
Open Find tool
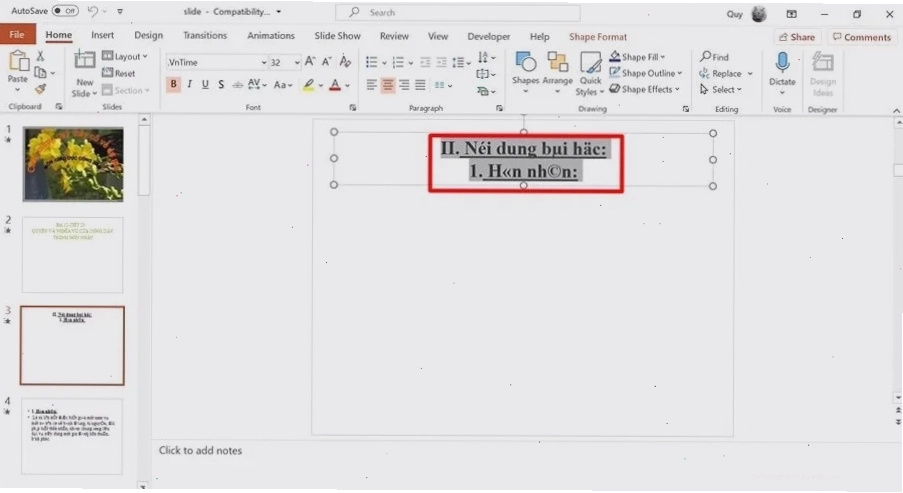714,56
